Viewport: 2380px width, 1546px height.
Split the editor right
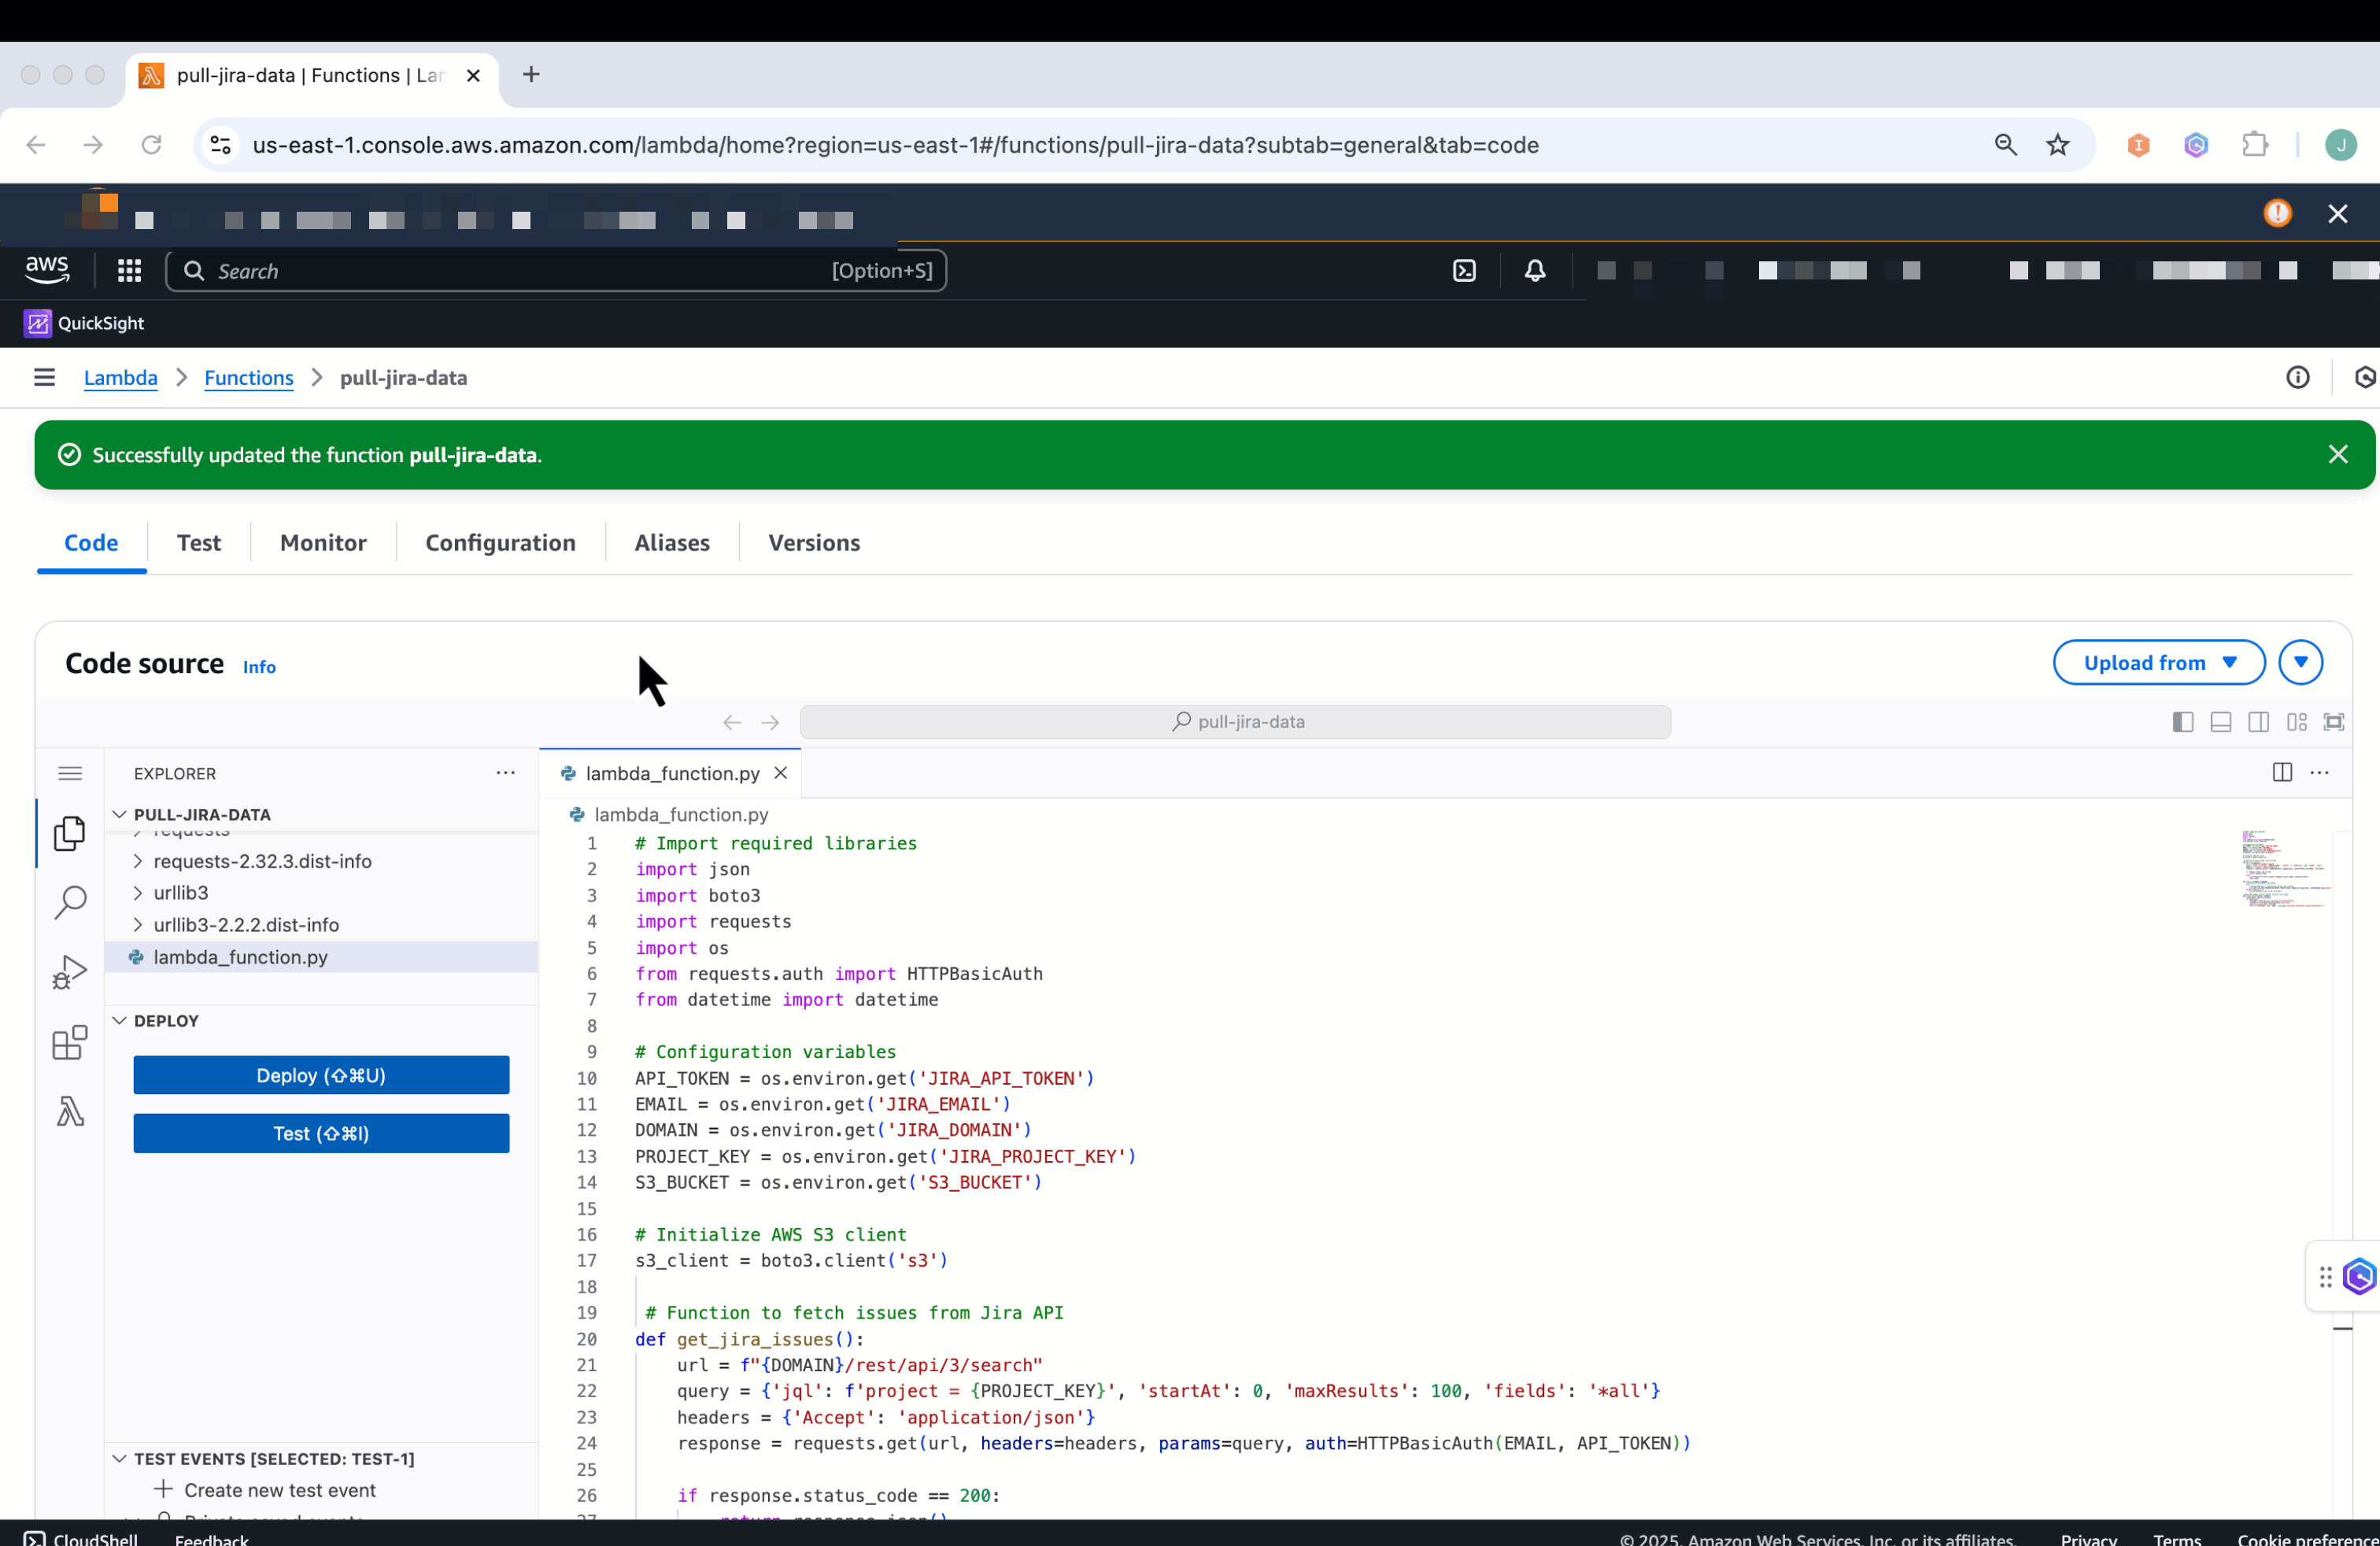click(x=2282, y=773)
